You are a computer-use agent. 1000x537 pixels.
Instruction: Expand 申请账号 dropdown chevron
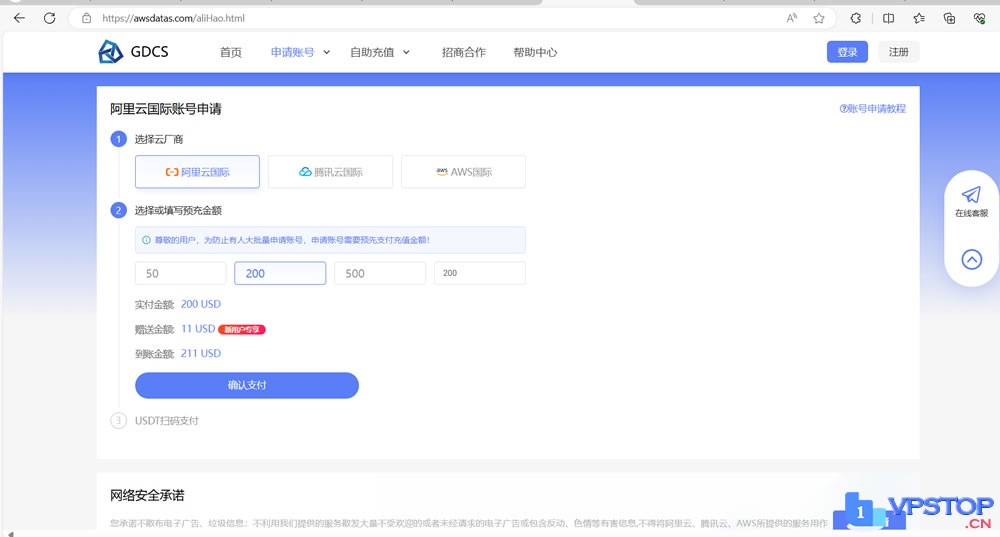(327, 52)
